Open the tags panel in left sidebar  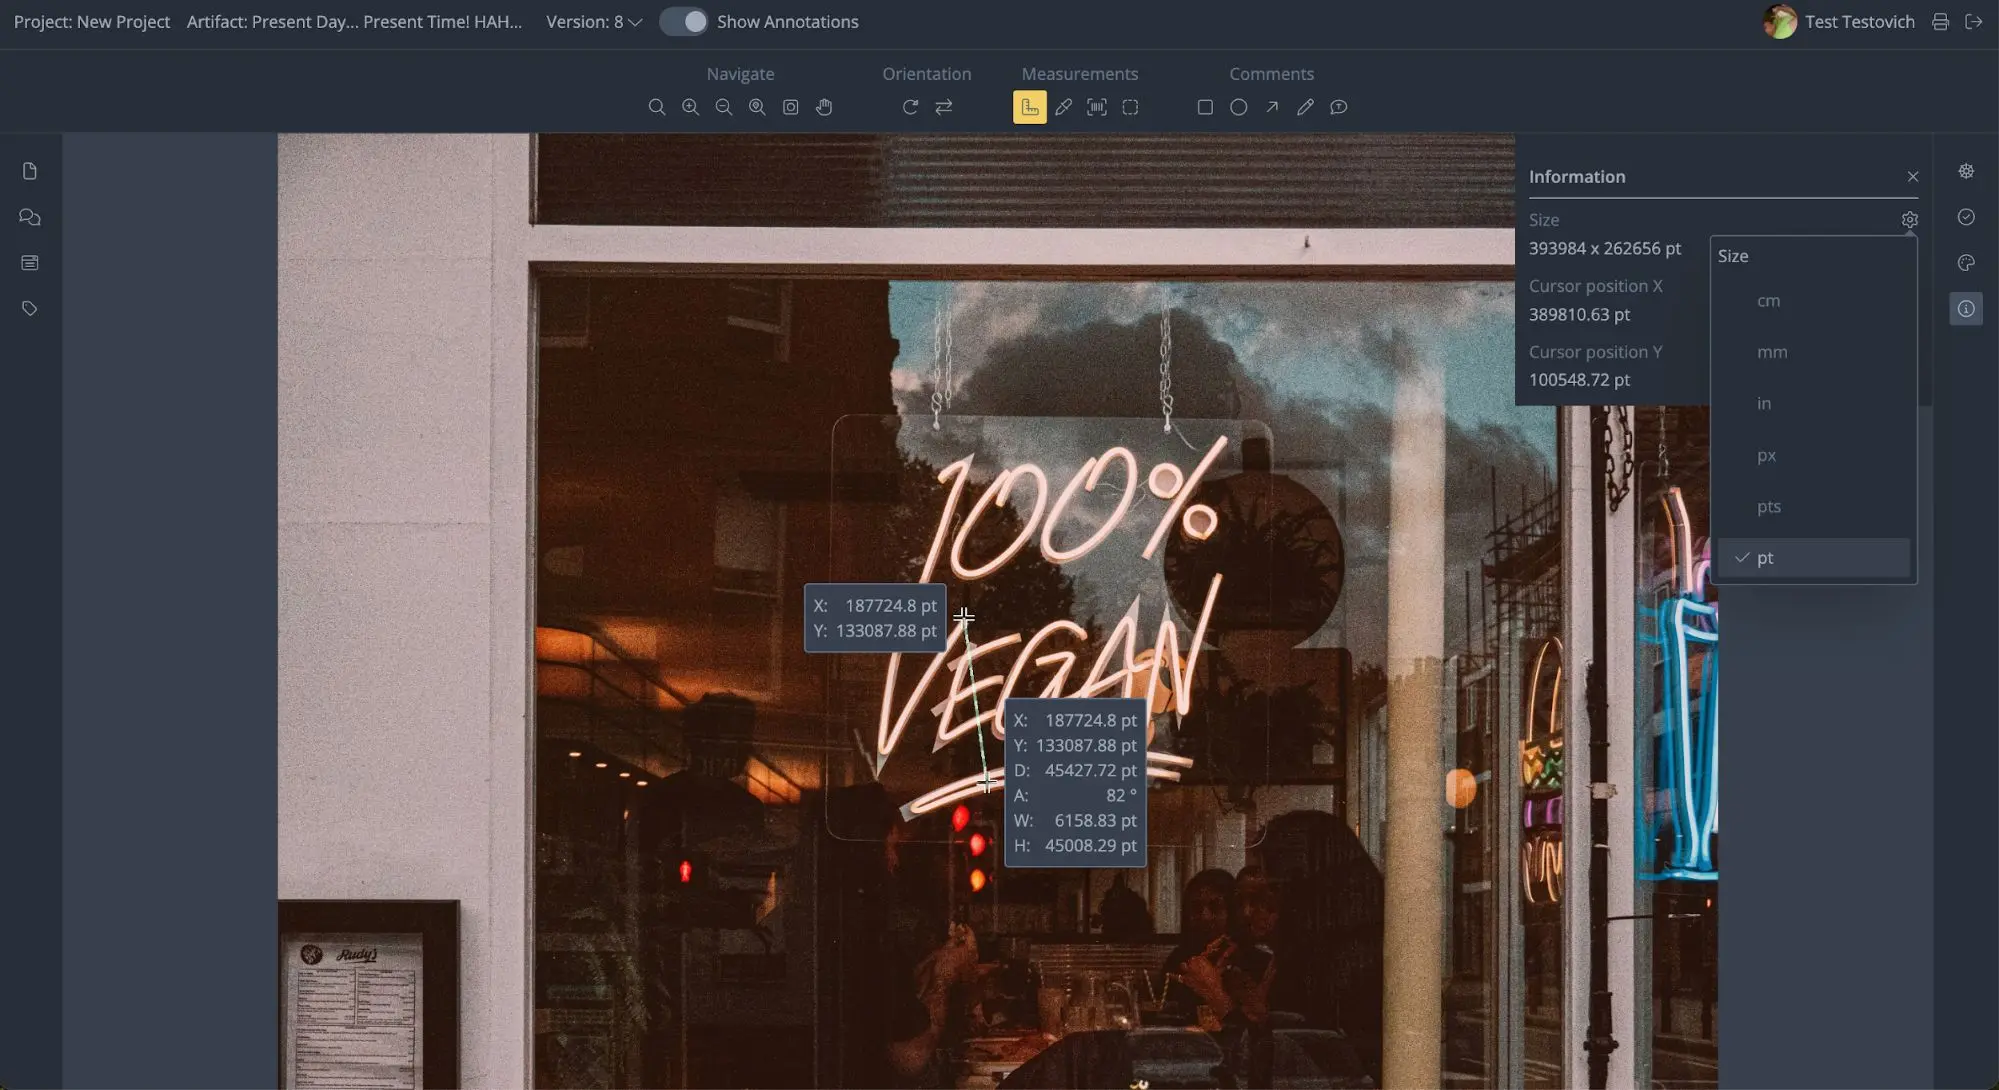[30, 309]
